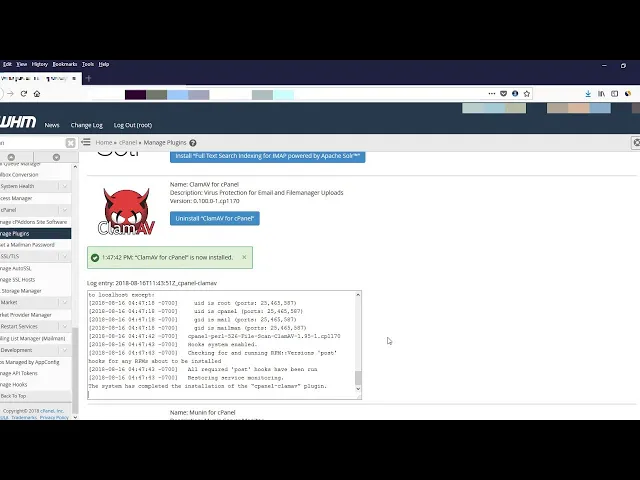Open the View menu
The height and width of the screenshot is (480, 640).
coord(22,64)
